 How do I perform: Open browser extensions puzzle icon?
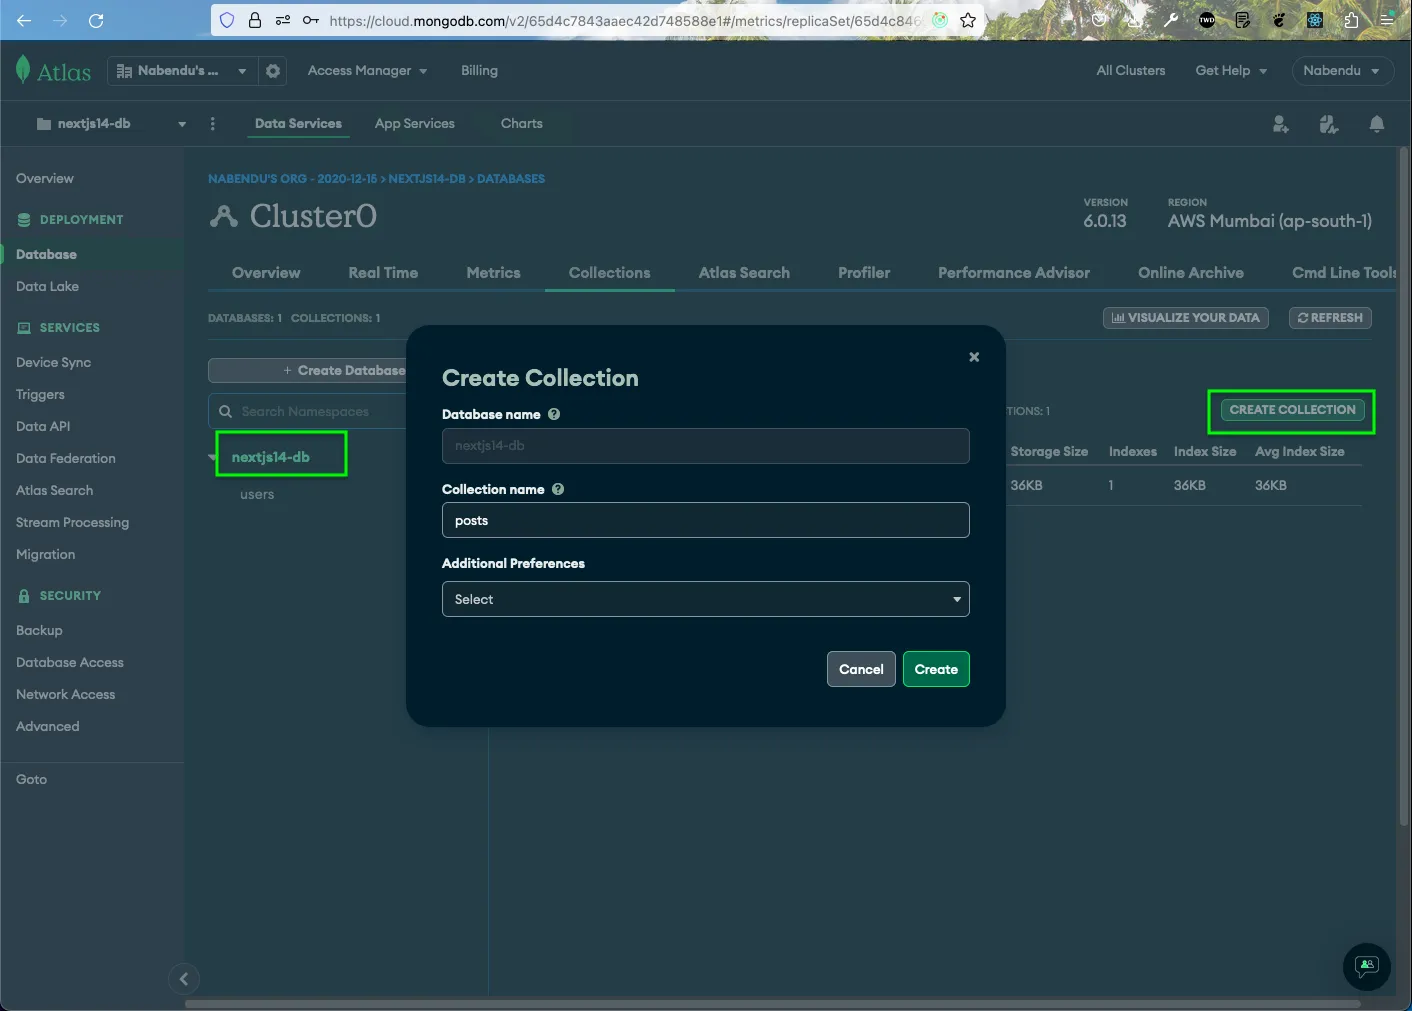[x=1351, y=20]
